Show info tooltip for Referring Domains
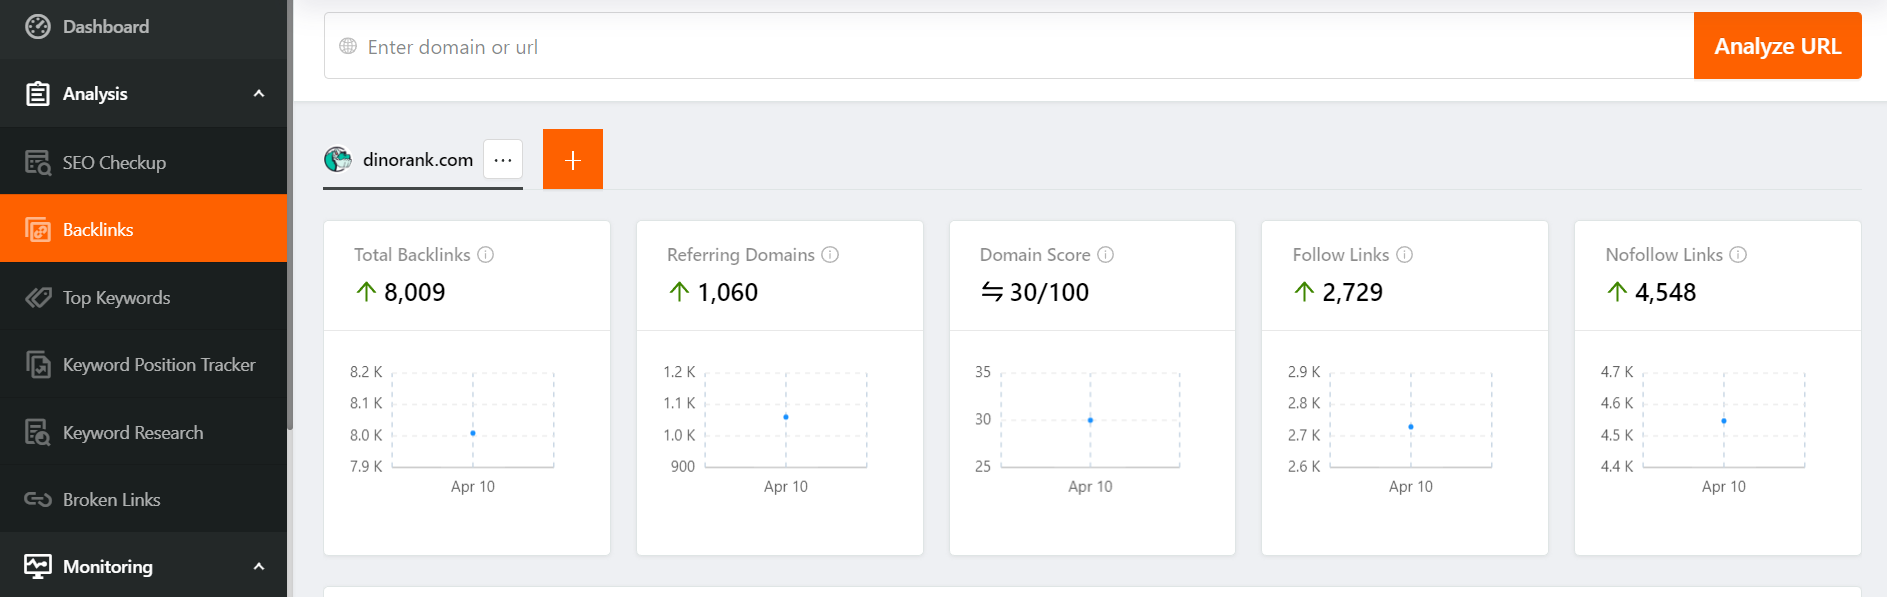 [x=830, y=255]
